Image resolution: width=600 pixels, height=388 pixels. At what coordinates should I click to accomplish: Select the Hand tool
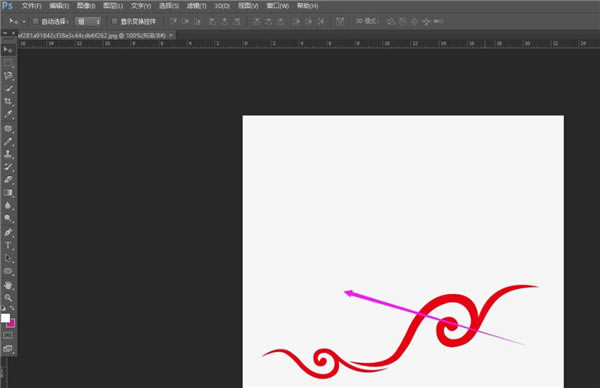tap(8, 285)
